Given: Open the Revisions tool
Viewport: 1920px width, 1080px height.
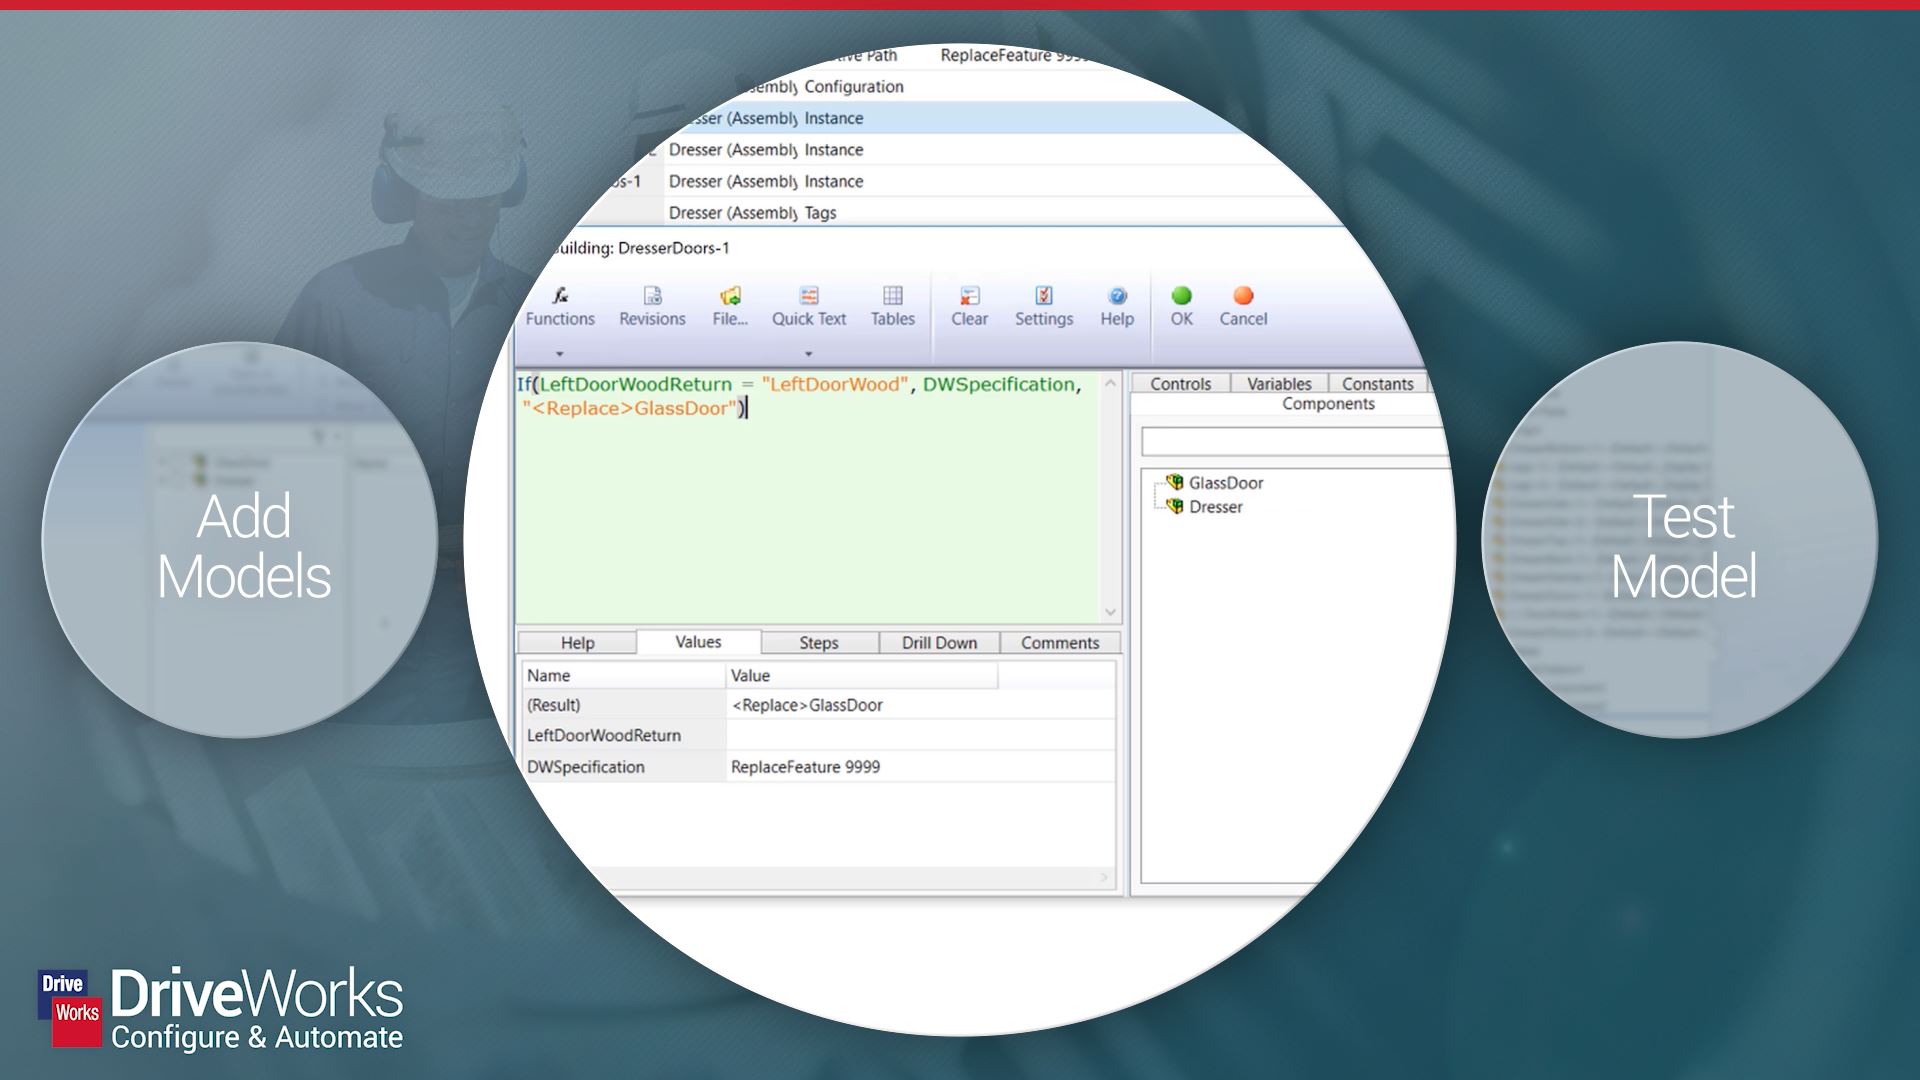Looking at the screenshot, I should pos(652,305).
